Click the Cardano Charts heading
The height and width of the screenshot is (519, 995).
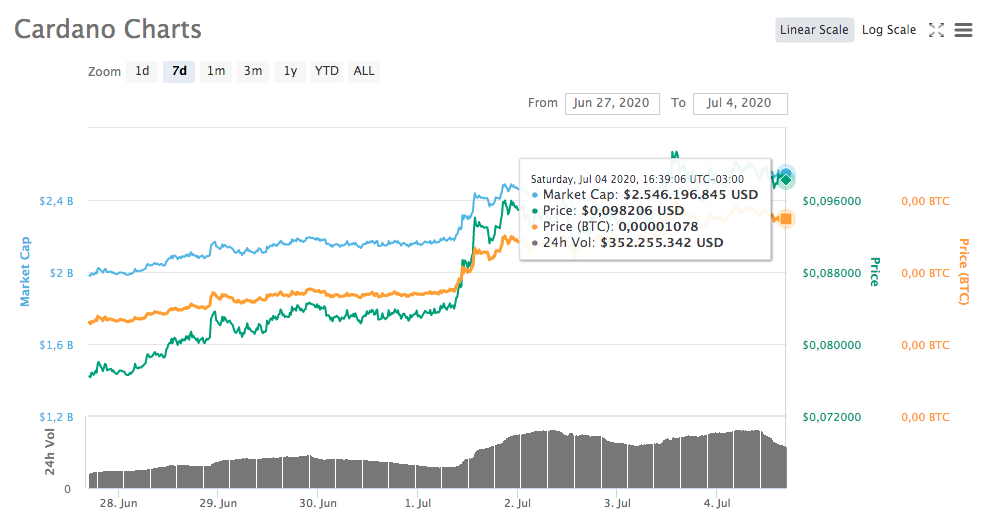pyautogui.click(x=108, y=29)
